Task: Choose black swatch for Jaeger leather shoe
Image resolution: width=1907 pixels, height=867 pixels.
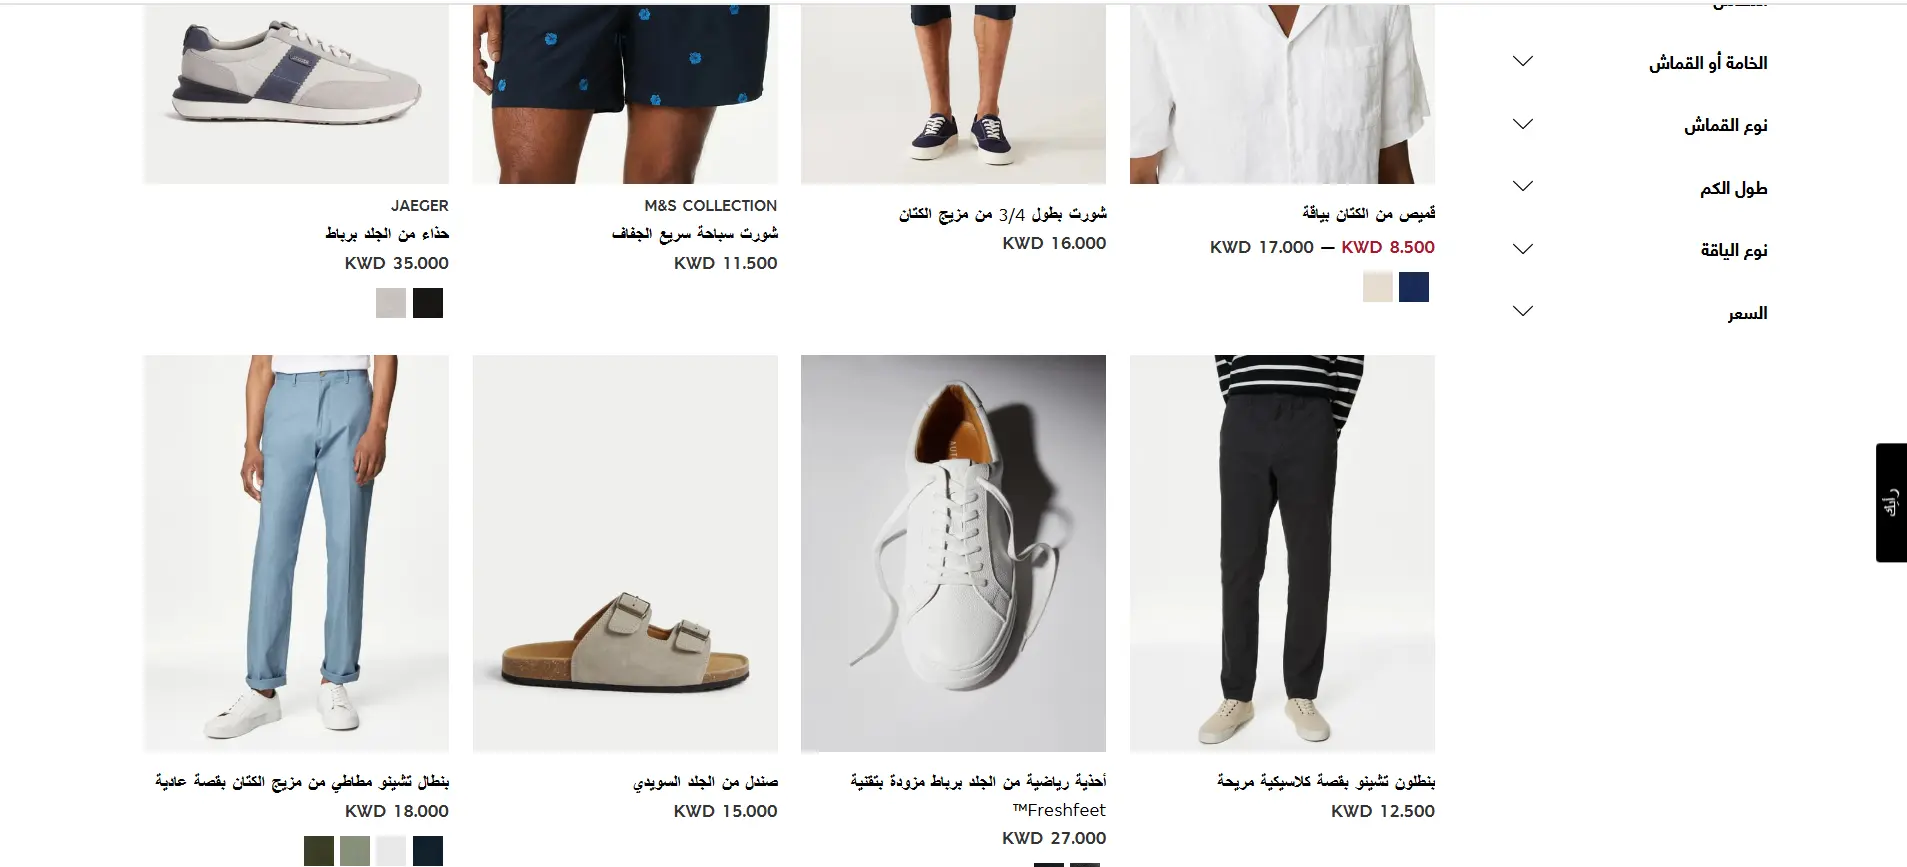Action: point(428,303)
